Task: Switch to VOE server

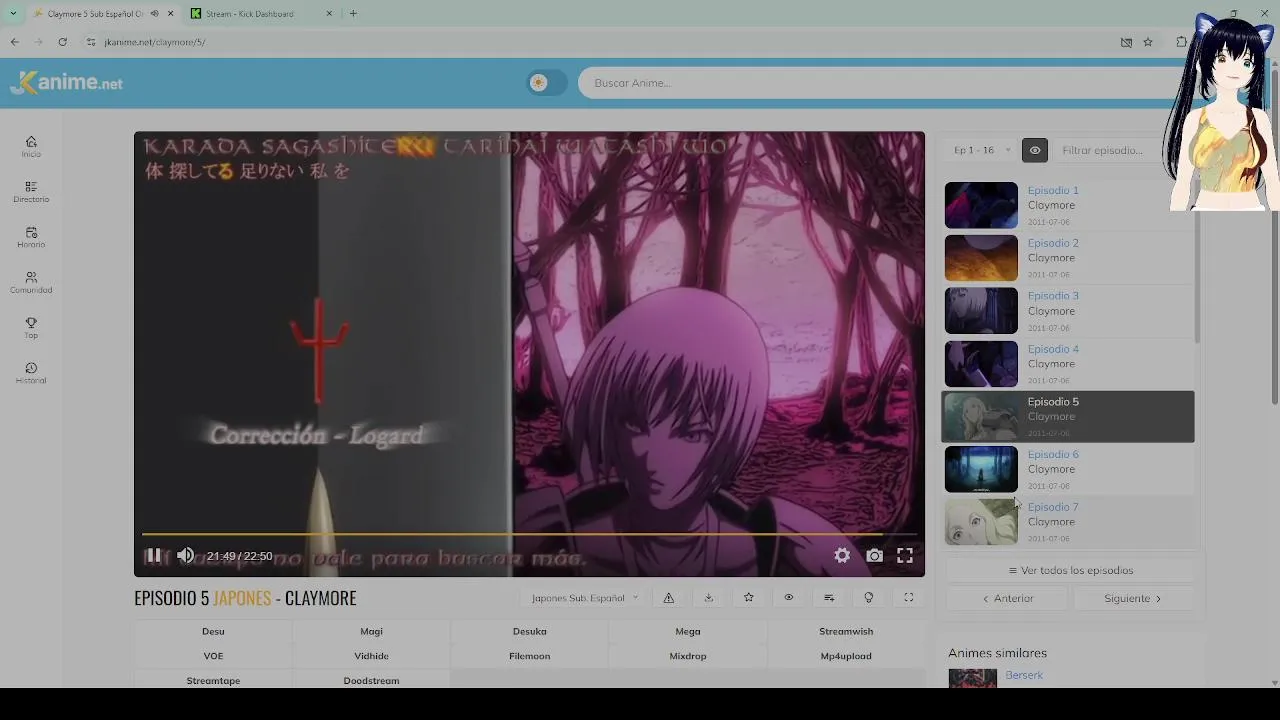Action: point(213,656)
